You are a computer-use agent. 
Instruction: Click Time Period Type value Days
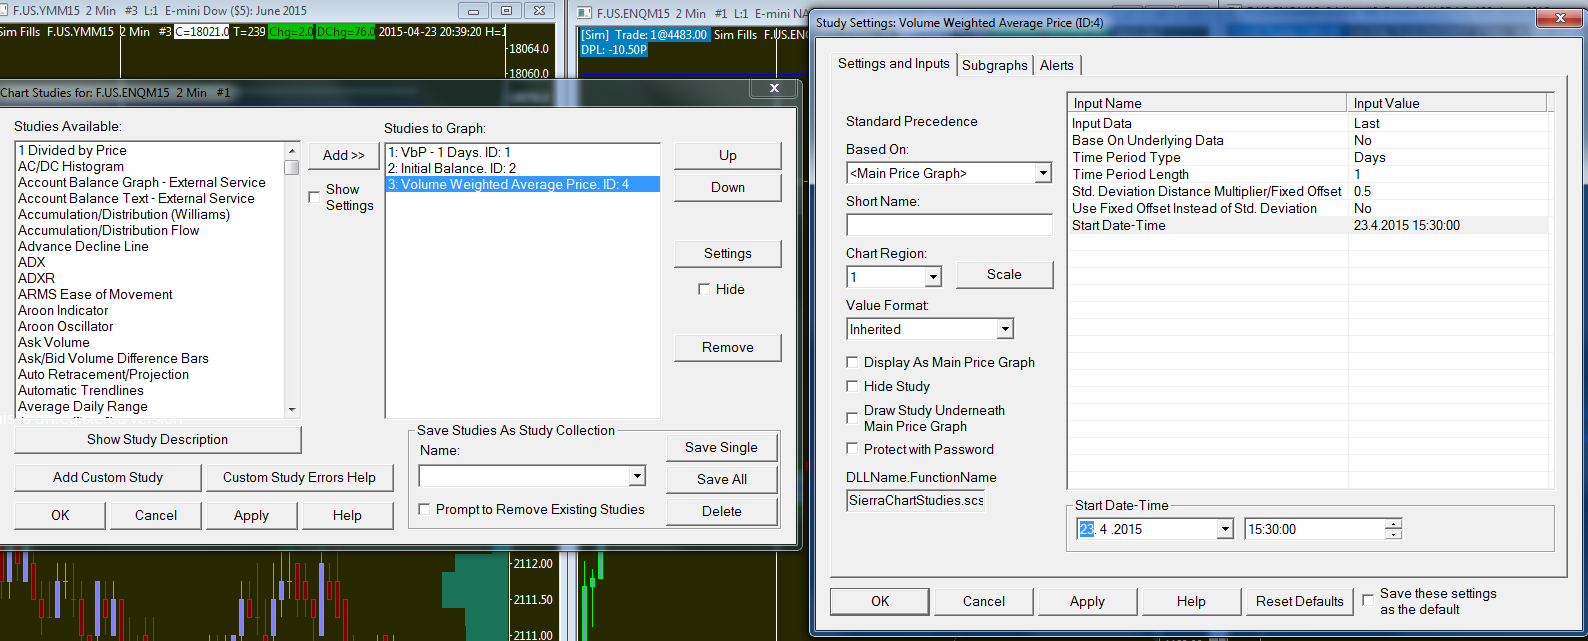(x=1369, y=157)
